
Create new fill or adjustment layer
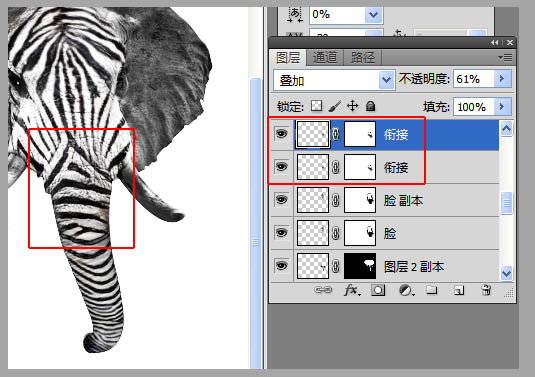tap(406, 291)
